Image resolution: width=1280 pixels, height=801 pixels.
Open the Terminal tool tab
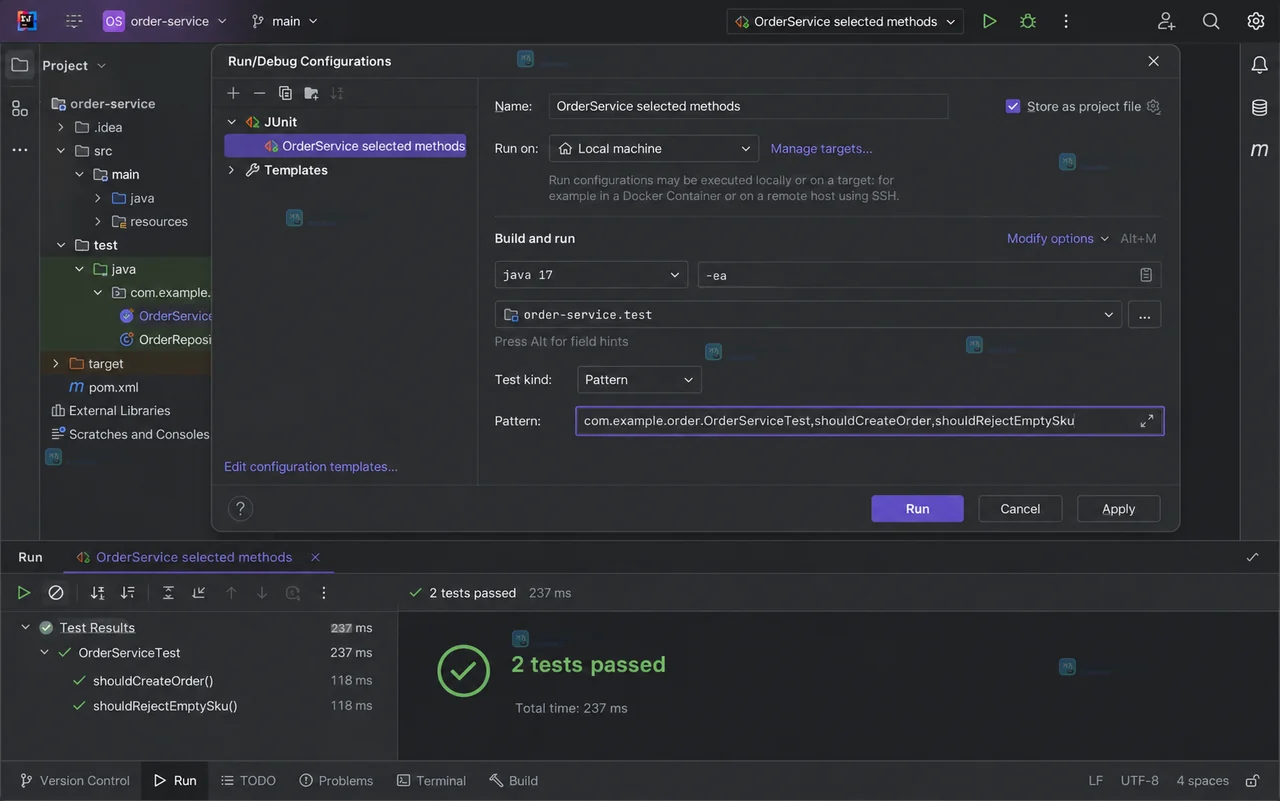coord(431,781)
